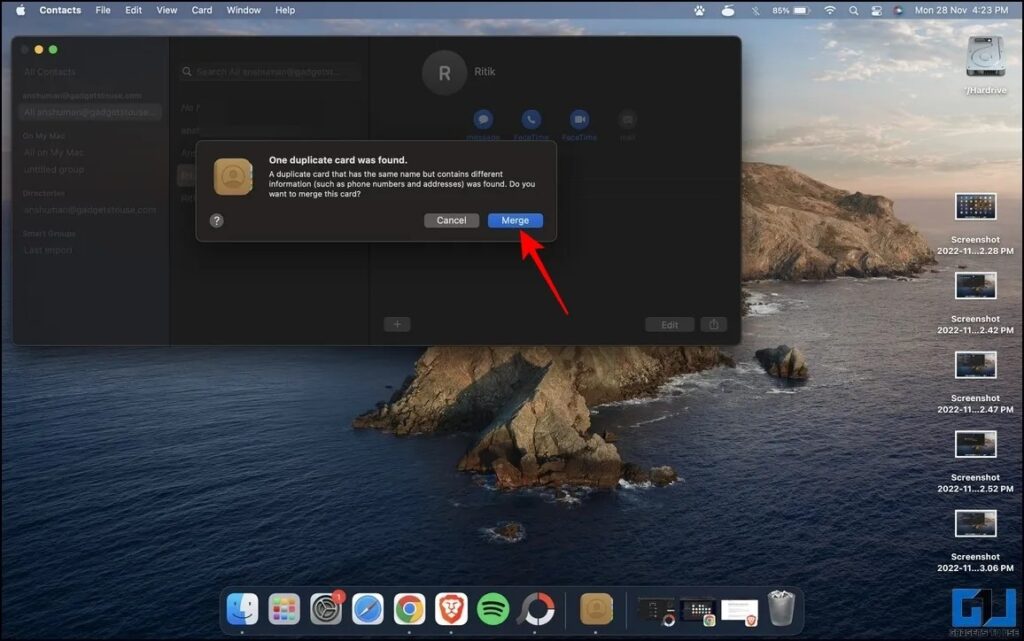Open Brave browser from the Dock
This screenshot has width=1024, height=641.
coord(451,608)
